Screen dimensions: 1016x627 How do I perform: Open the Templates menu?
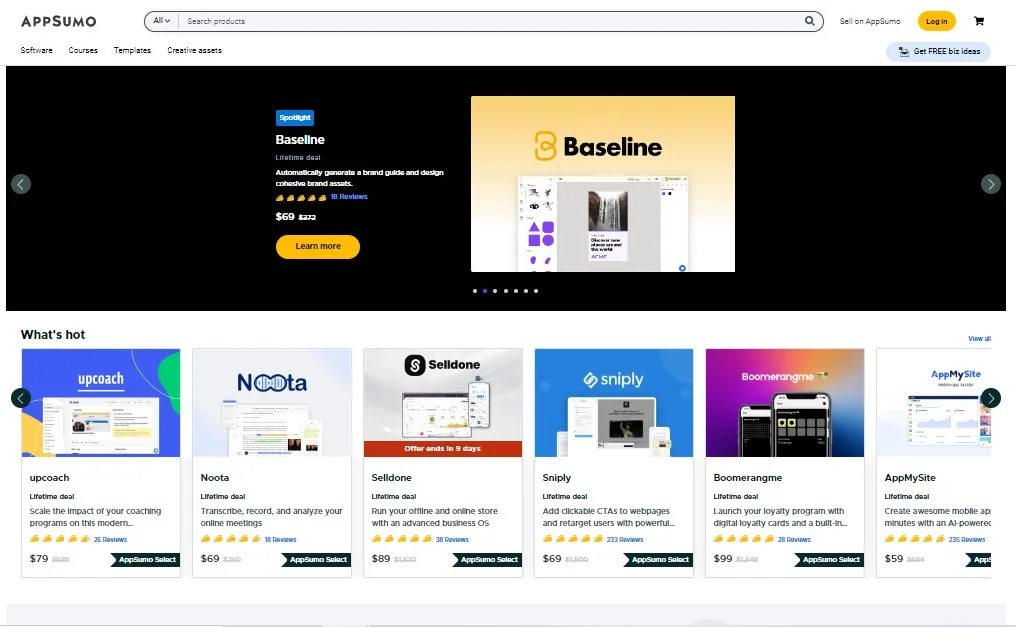coord(132,50)
